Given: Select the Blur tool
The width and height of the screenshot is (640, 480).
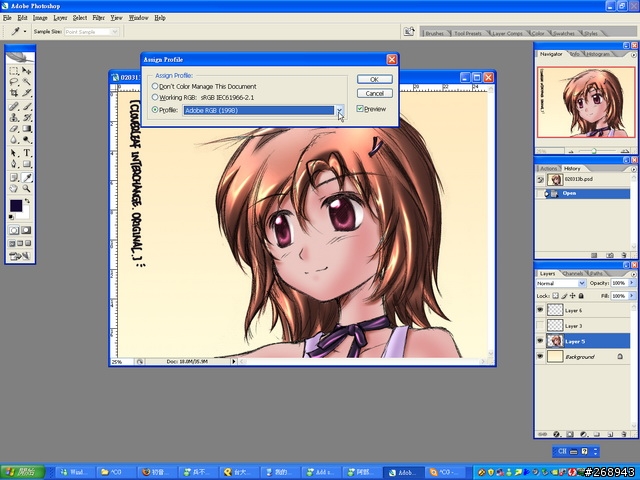Looking at the screenshot, I should coord(14,140).
